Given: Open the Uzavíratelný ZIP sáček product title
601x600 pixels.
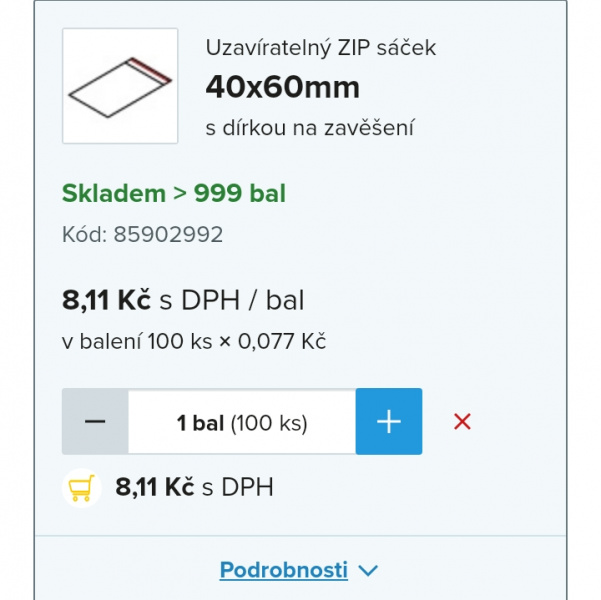Looking at the screenshot, I should coord(321,48).
